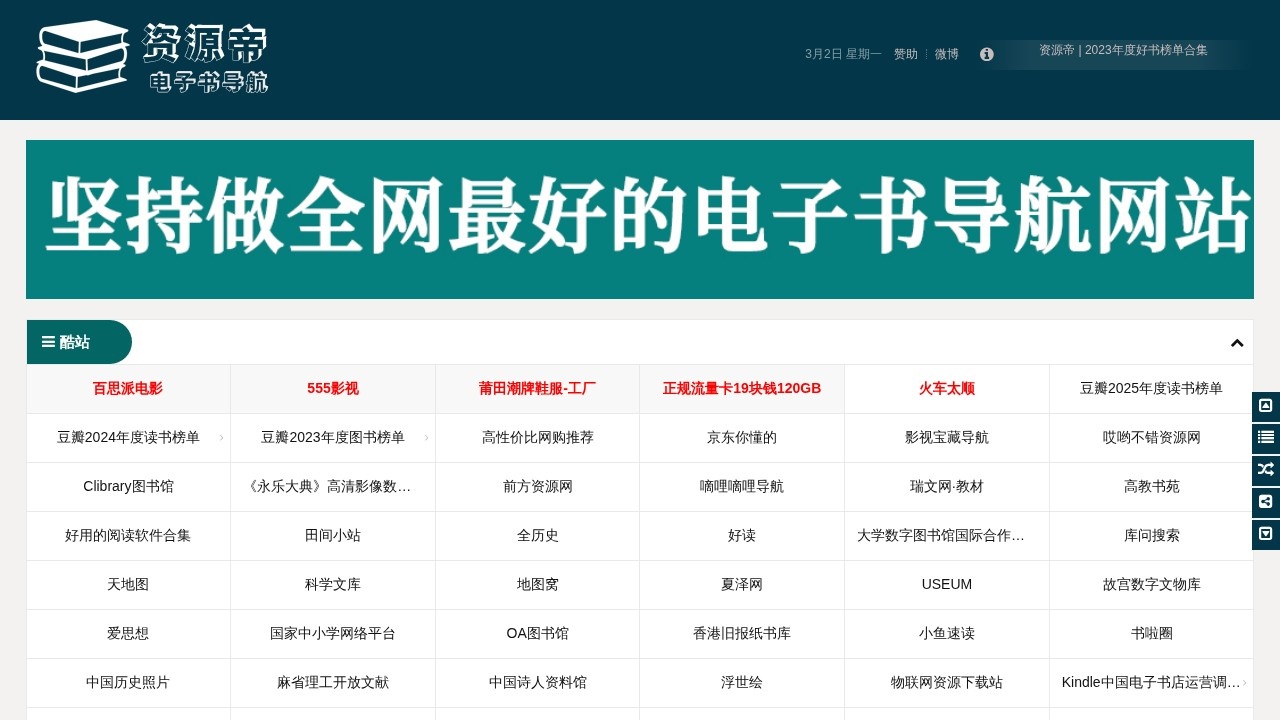Click the shuffle/random site icon
This screenshot has width=1280, height=720.
(1265, 470)
